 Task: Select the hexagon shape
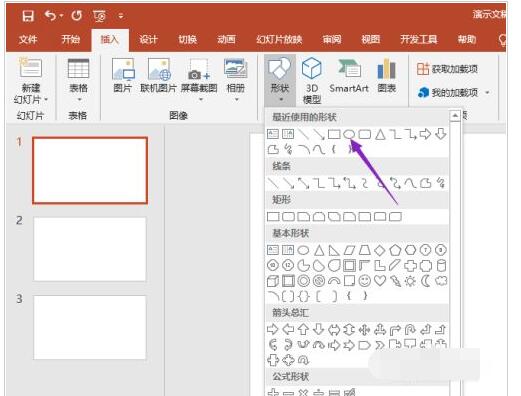410,250
